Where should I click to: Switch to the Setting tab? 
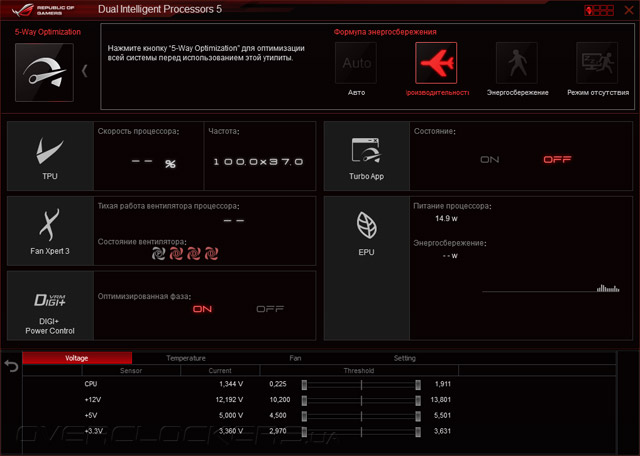404,358
